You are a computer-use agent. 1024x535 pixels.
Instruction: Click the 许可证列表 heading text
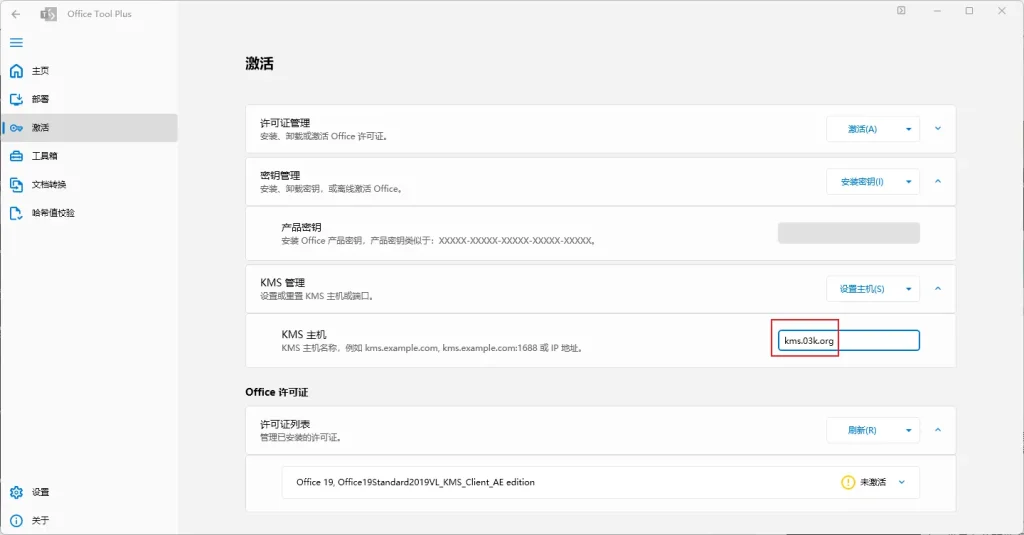[x=285, y=424]
